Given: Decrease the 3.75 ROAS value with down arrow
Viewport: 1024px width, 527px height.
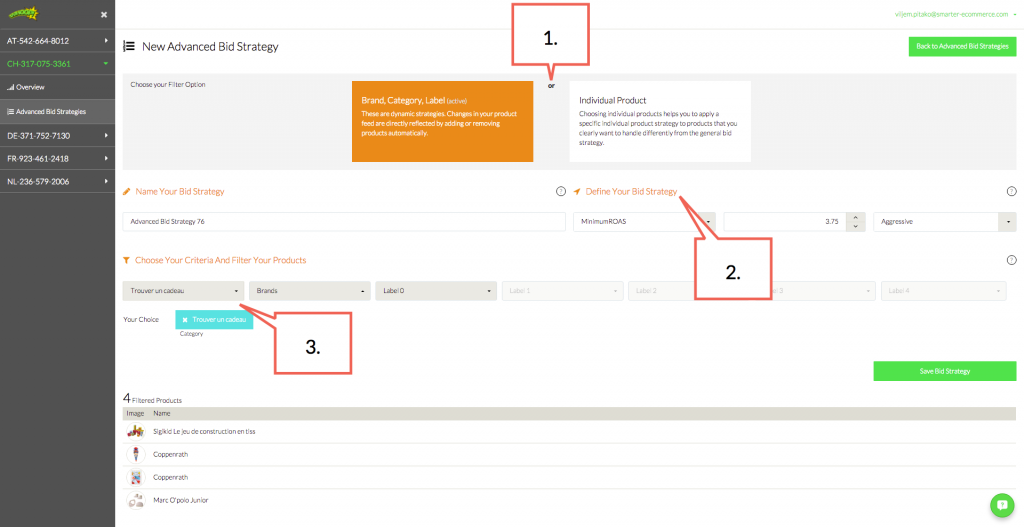Looking at the screenshot, I should [856, 226].
